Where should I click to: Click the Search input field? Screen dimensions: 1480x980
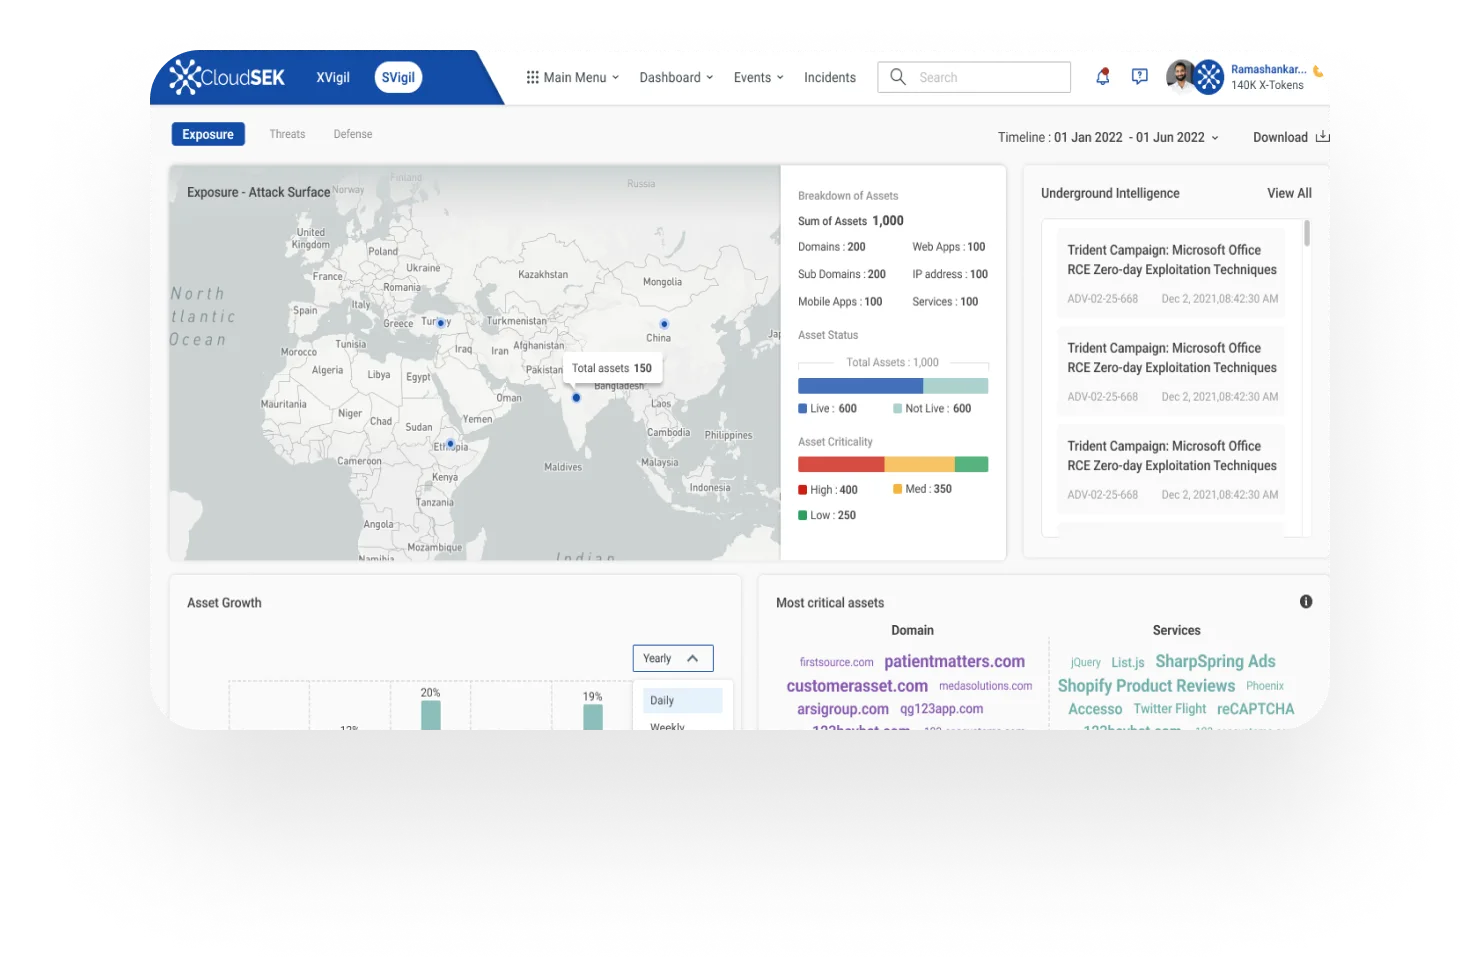pyautogui.click(x=974, y=77)
